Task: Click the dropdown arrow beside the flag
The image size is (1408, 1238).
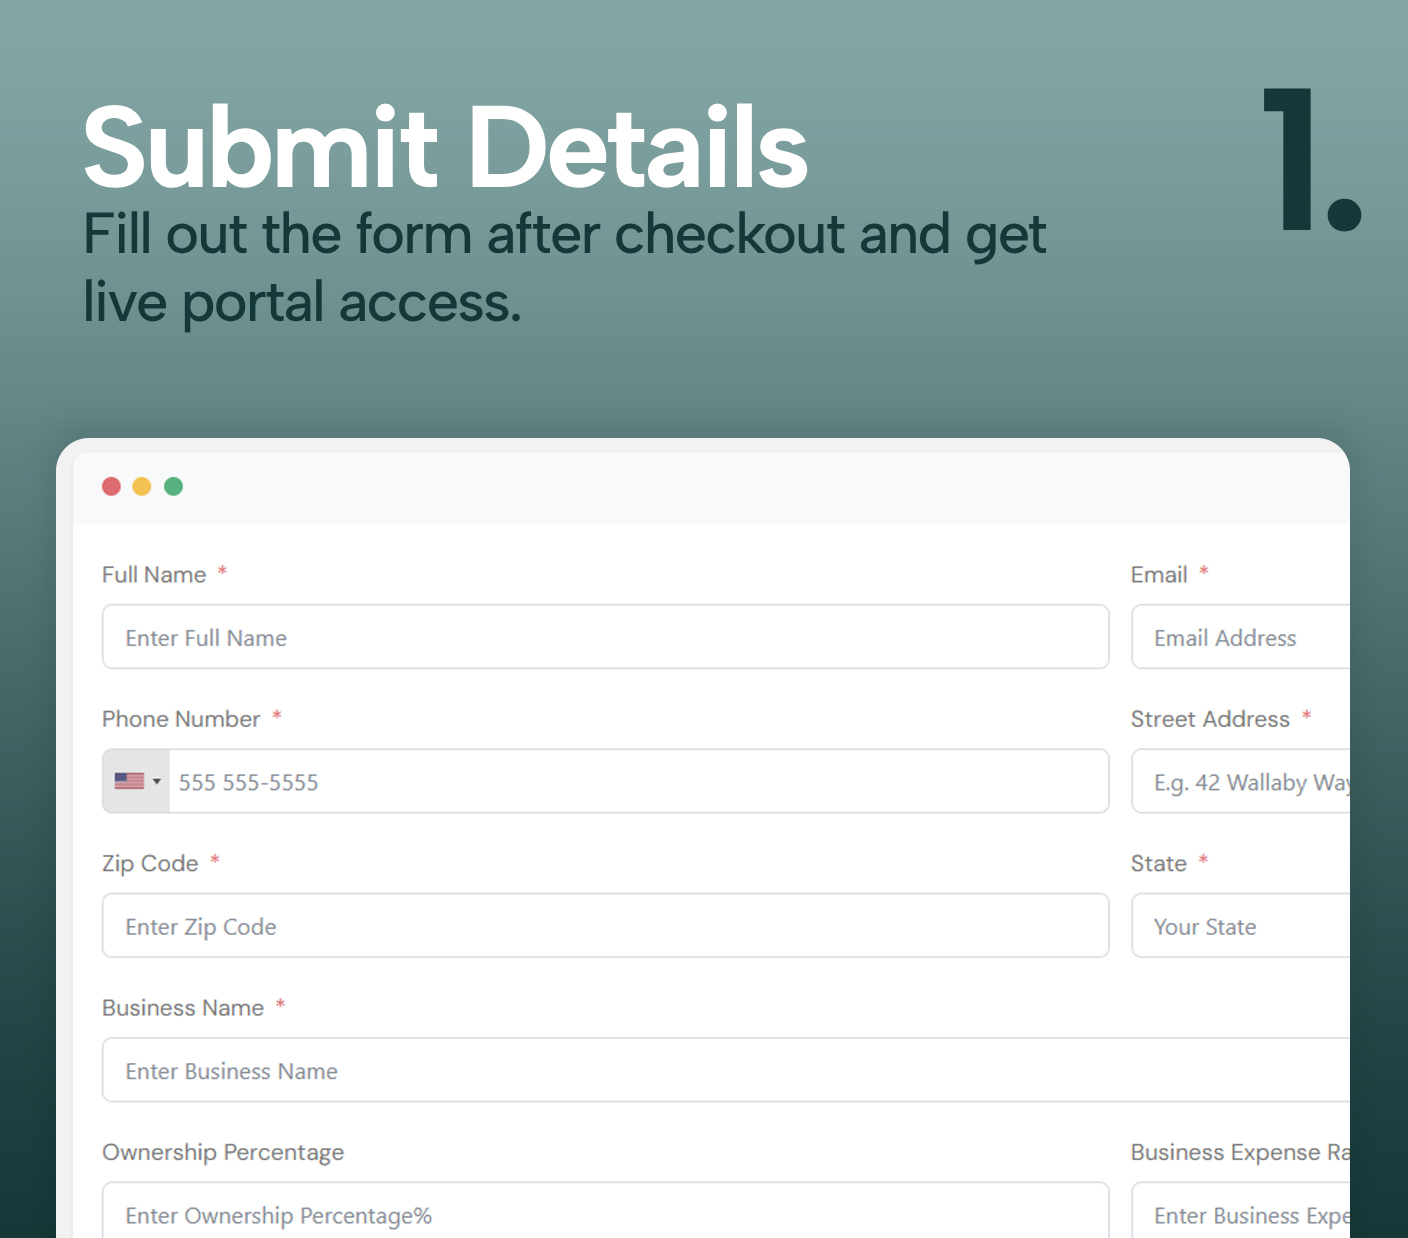Action: tap(157, 781)
